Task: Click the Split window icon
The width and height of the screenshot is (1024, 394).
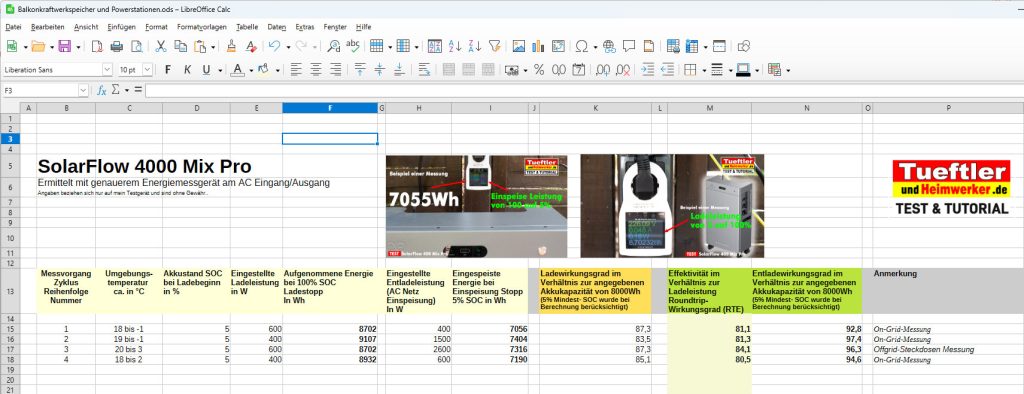Action: pos(719,46)
